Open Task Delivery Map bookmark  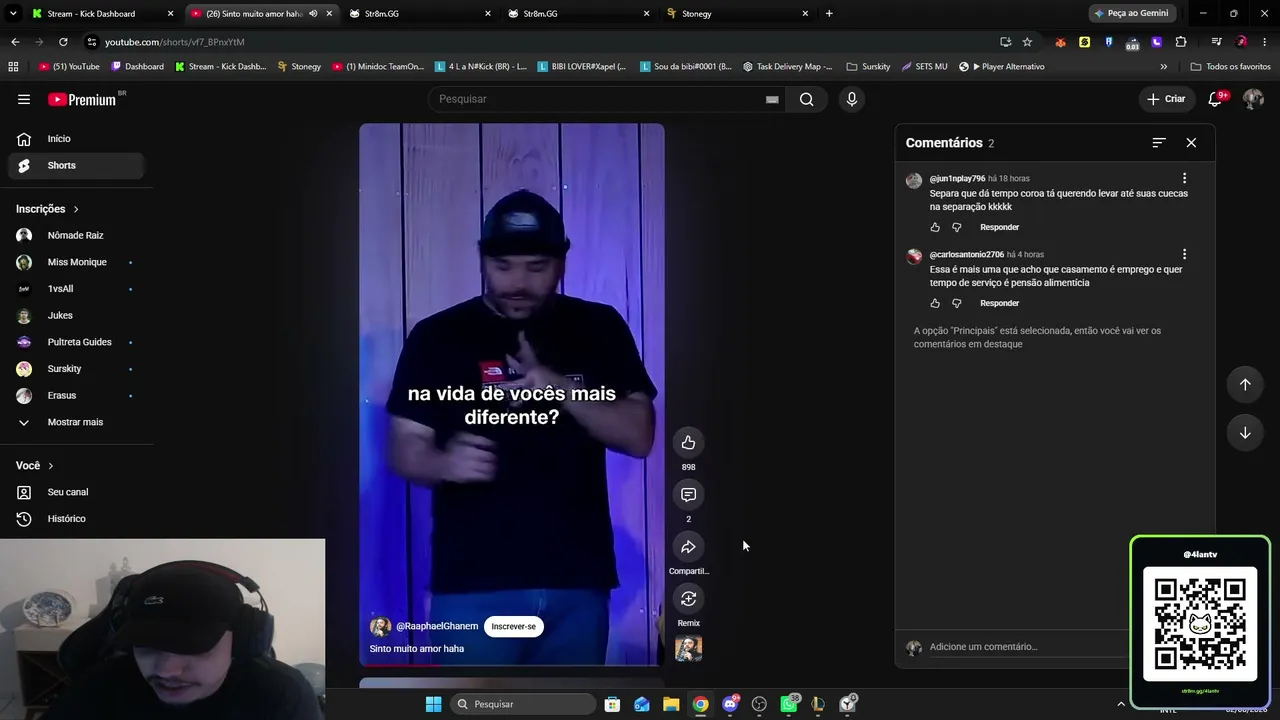(788, 67)
